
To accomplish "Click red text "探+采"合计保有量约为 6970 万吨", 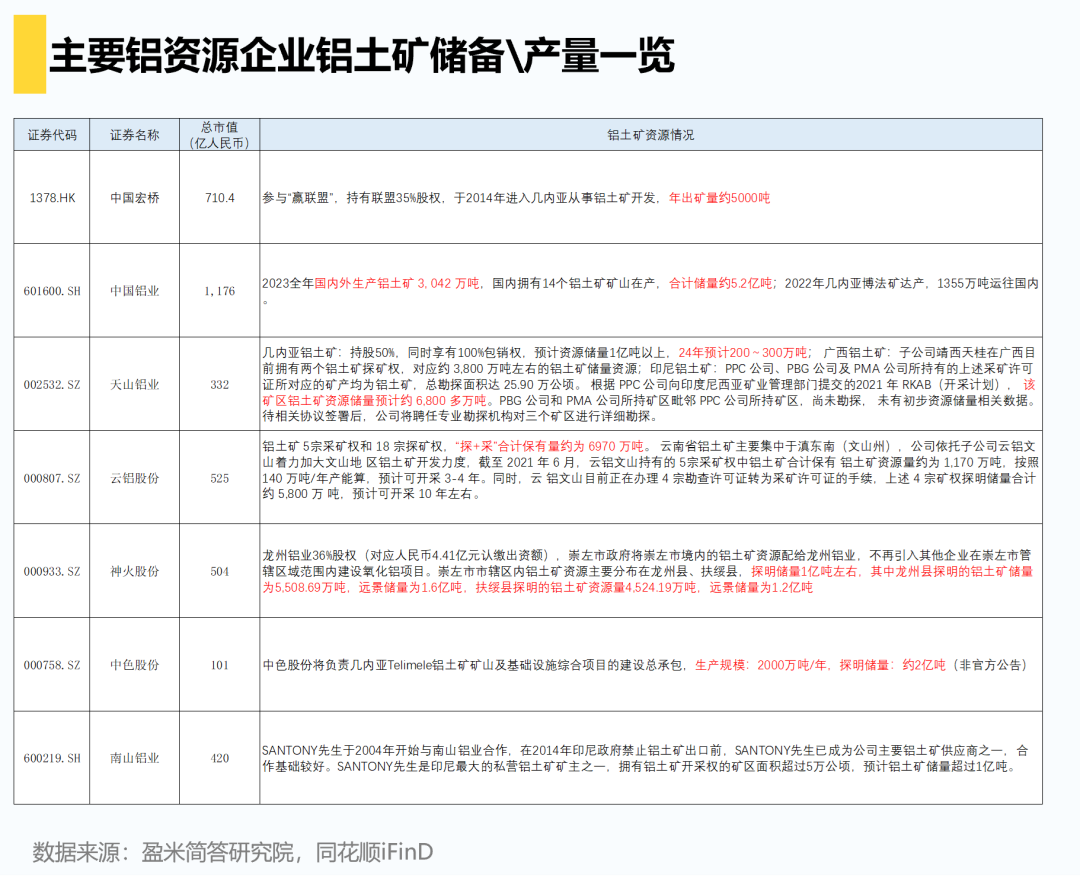I will click(552, 446).
